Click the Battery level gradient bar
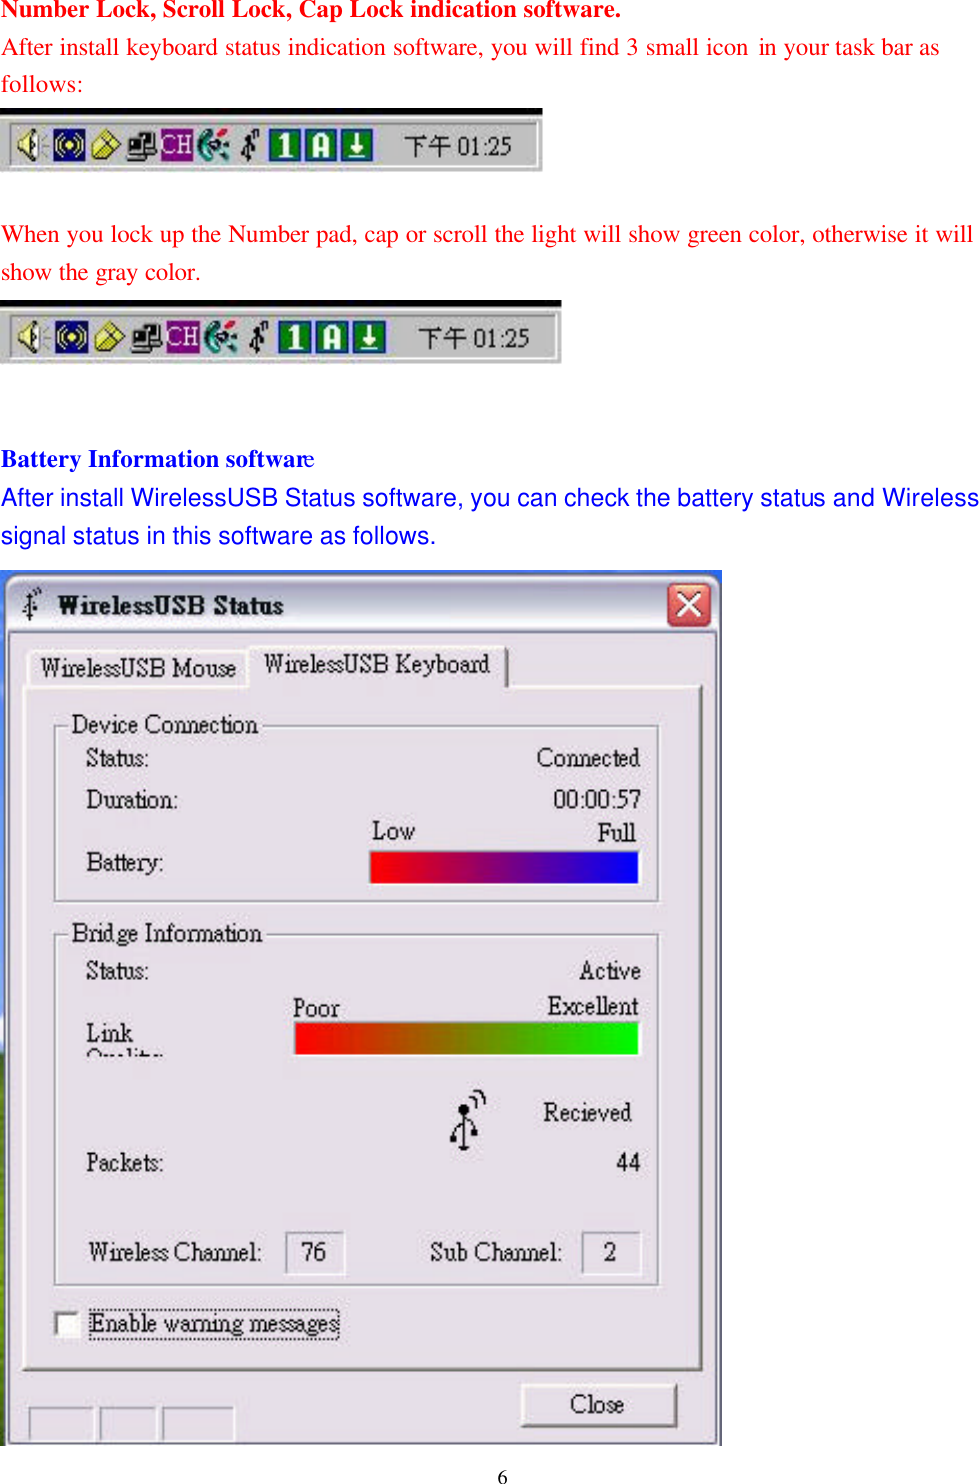The height and width of the screenshot is (1484, 979). coord(503,866)
